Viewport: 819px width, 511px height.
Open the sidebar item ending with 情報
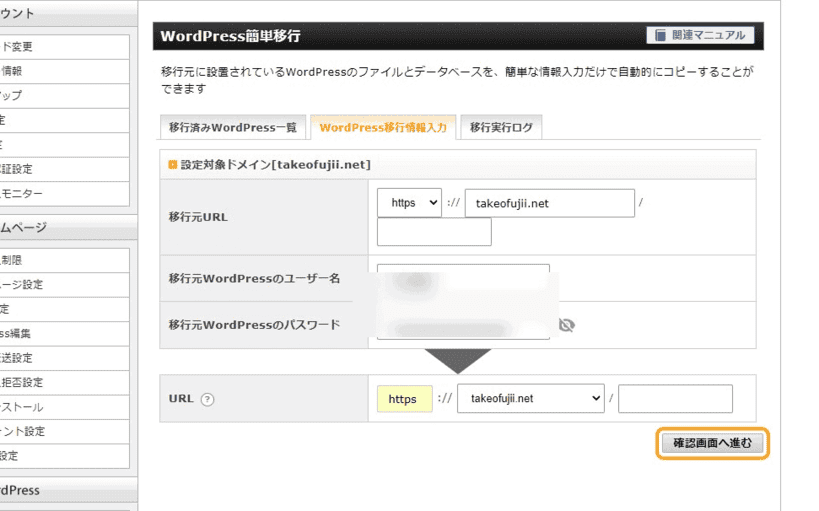[65, 71]
